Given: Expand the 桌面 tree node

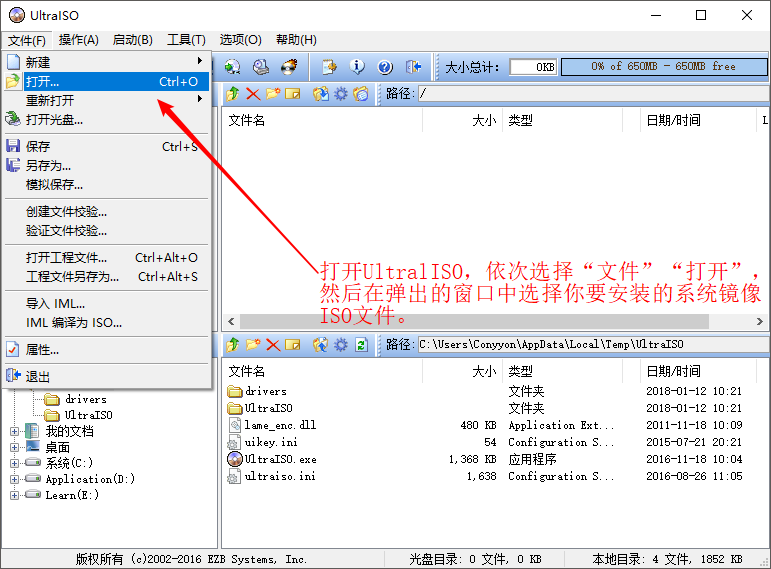Looking at the screenshot, I should pos(14,448).
